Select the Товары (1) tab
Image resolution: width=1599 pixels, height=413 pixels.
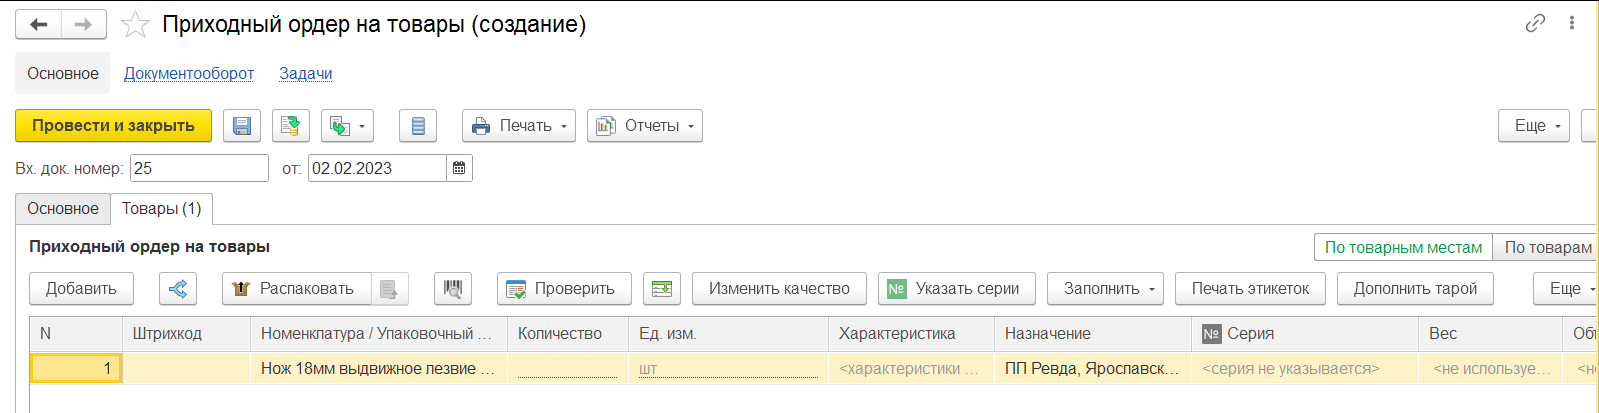(162, 209)
